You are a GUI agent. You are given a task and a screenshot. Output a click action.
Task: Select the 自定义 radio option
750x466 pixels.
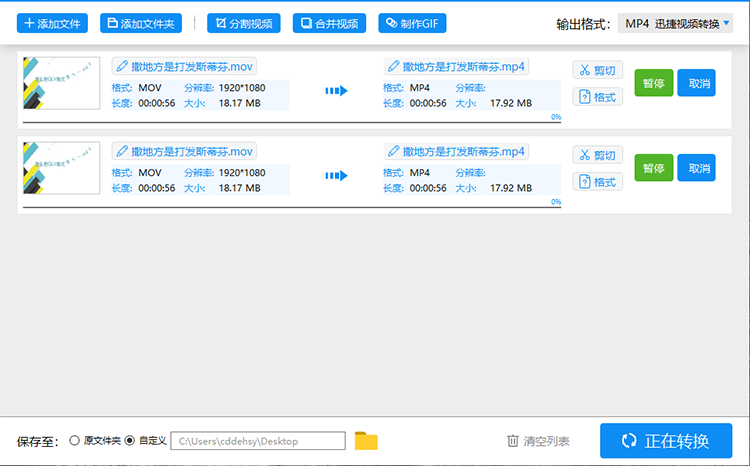(x=129, y=441)
